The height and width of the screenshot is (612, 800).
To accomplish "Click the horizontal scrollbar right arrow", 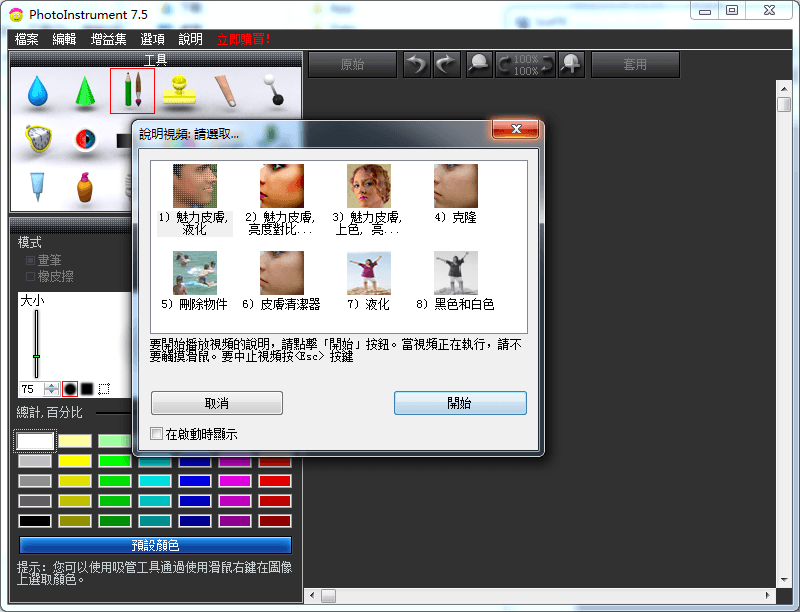I will click(x=768, y=595).
